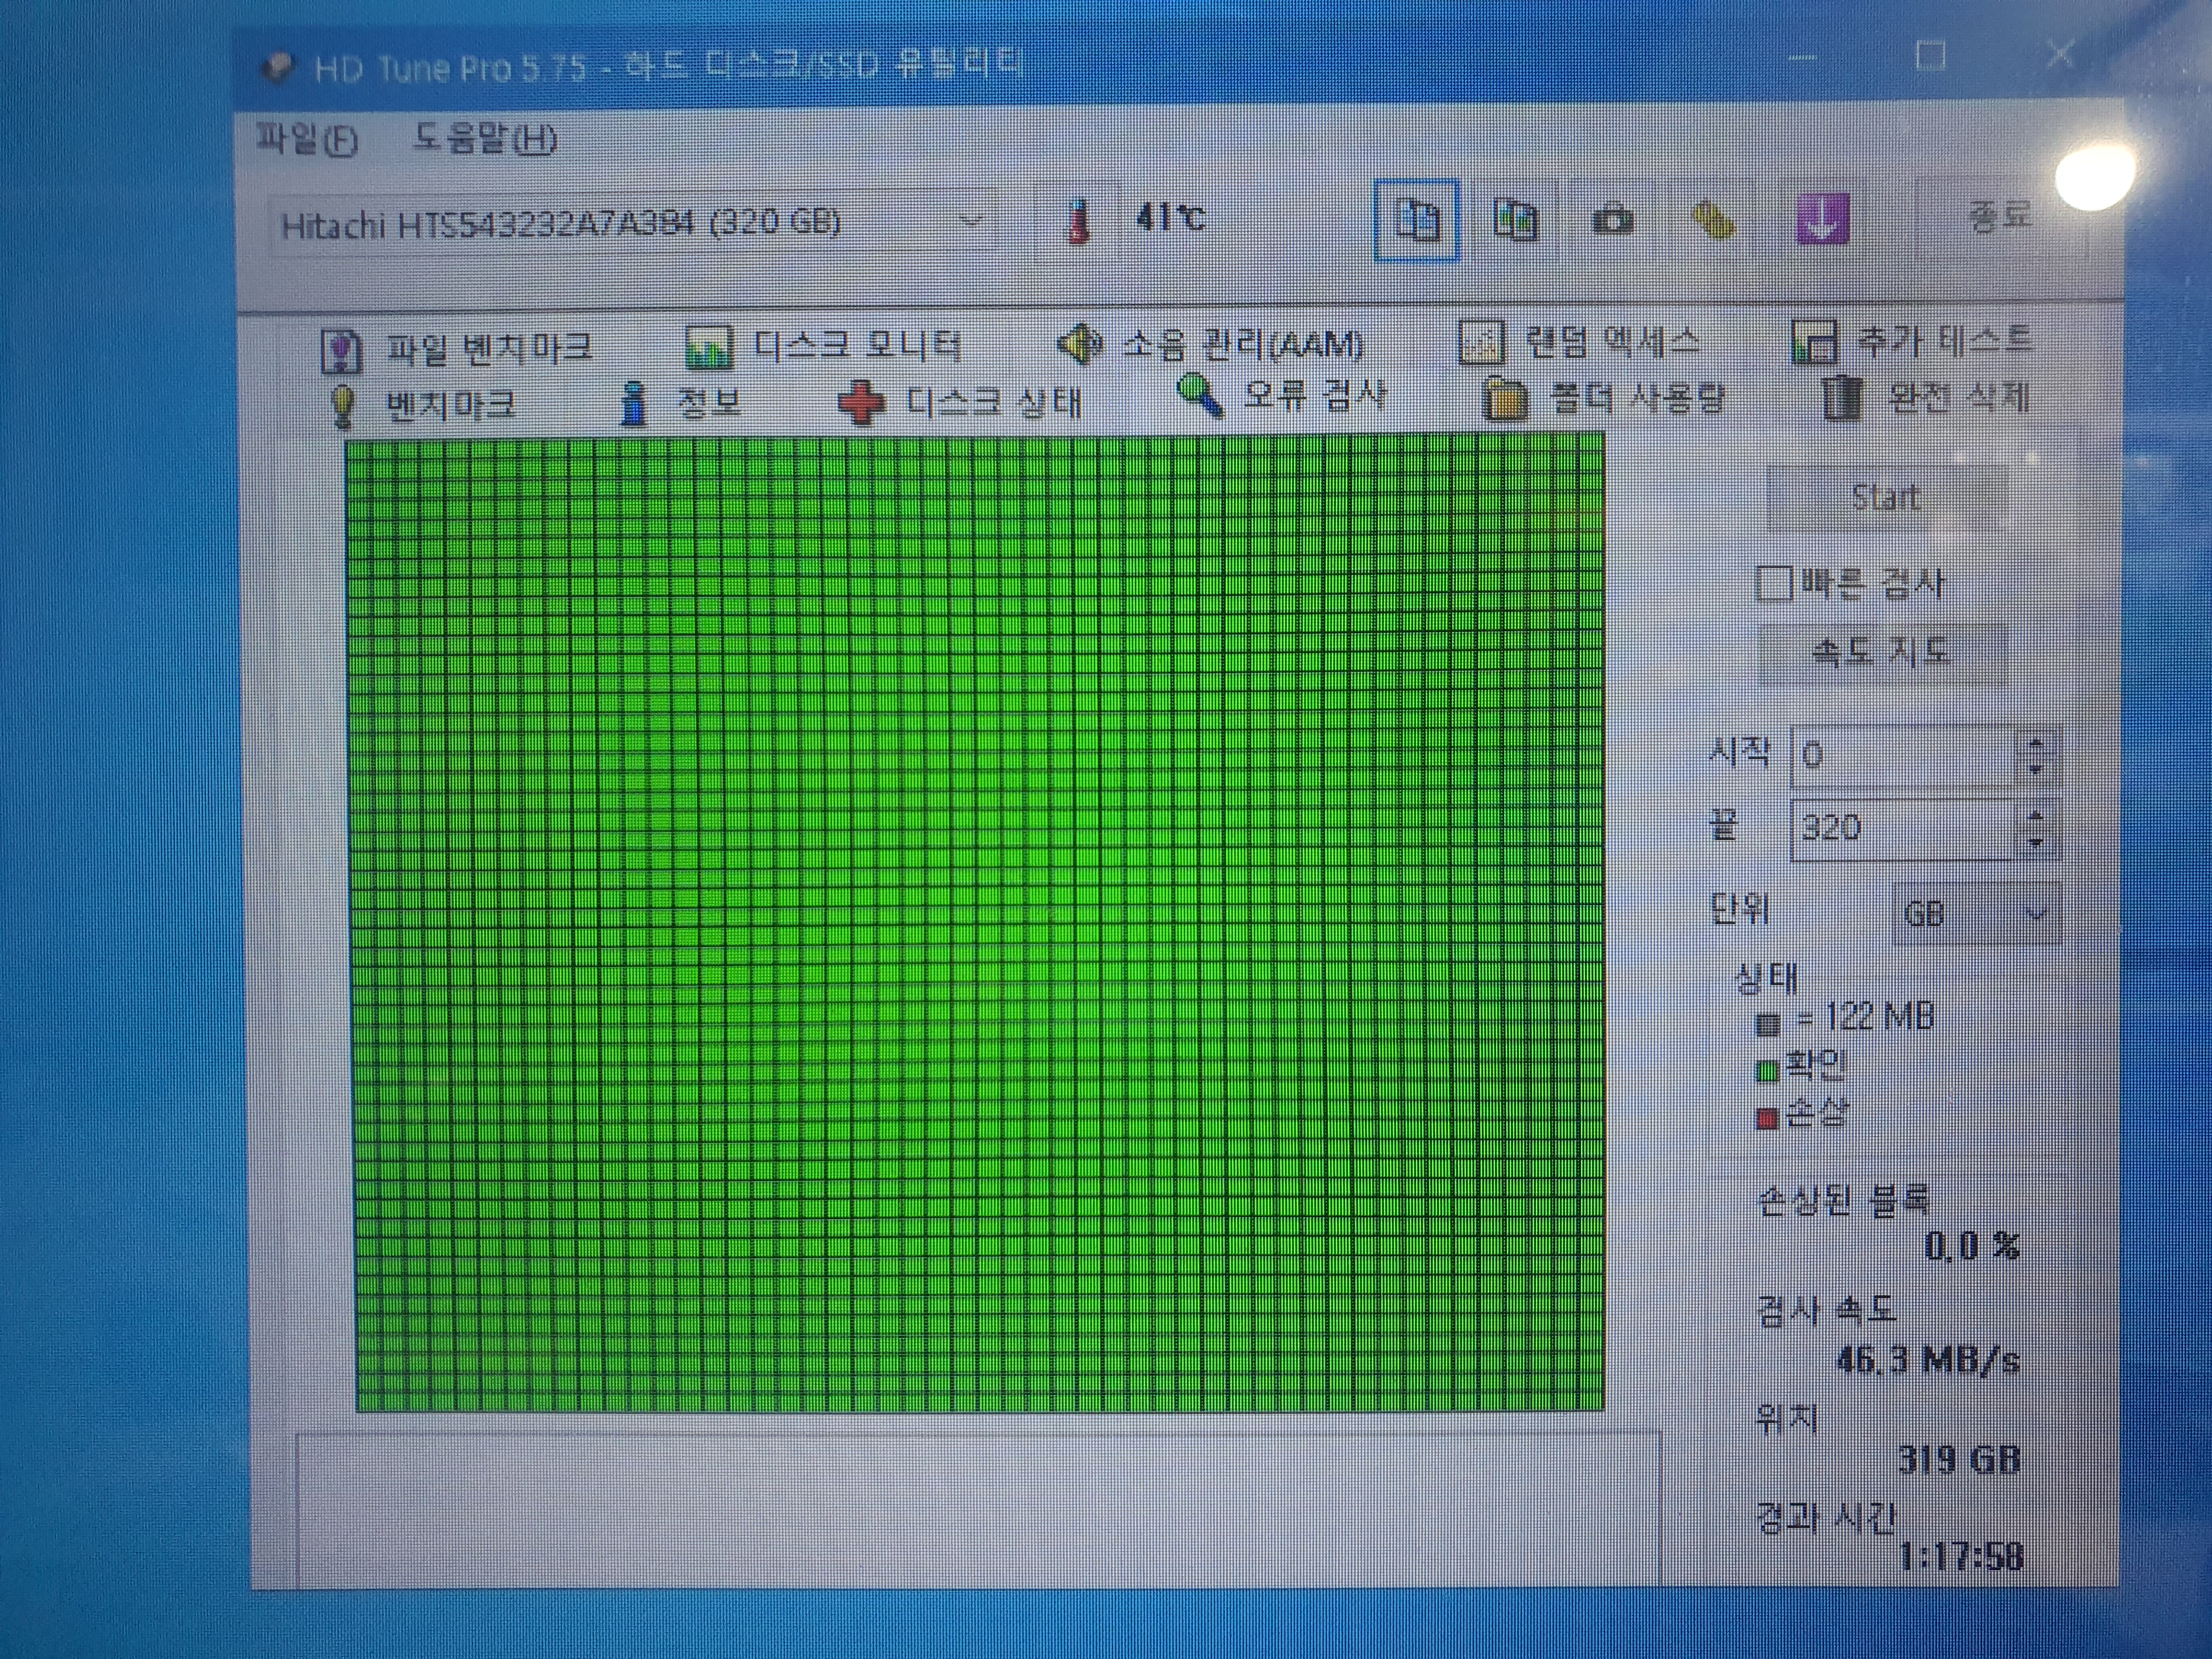Click the 0.0 % damaged blocks value
The width and height of the screenshot is (2212, 1659).
pos(1971,1245)
